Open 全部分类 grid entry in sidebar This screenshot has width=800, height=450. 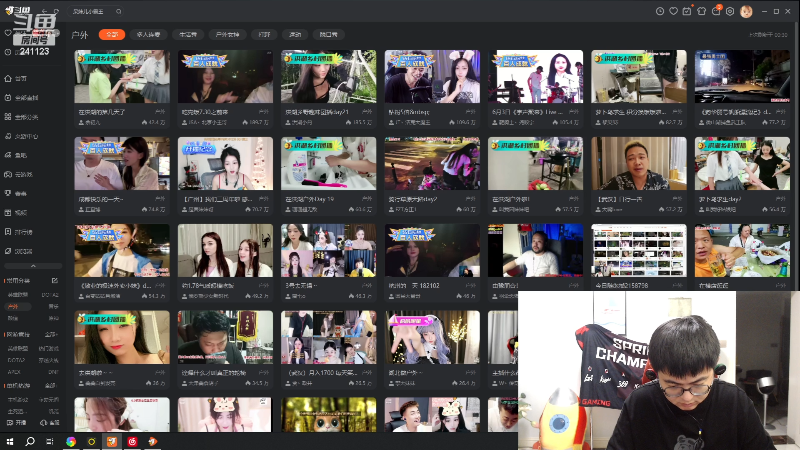tap(21, 117)
